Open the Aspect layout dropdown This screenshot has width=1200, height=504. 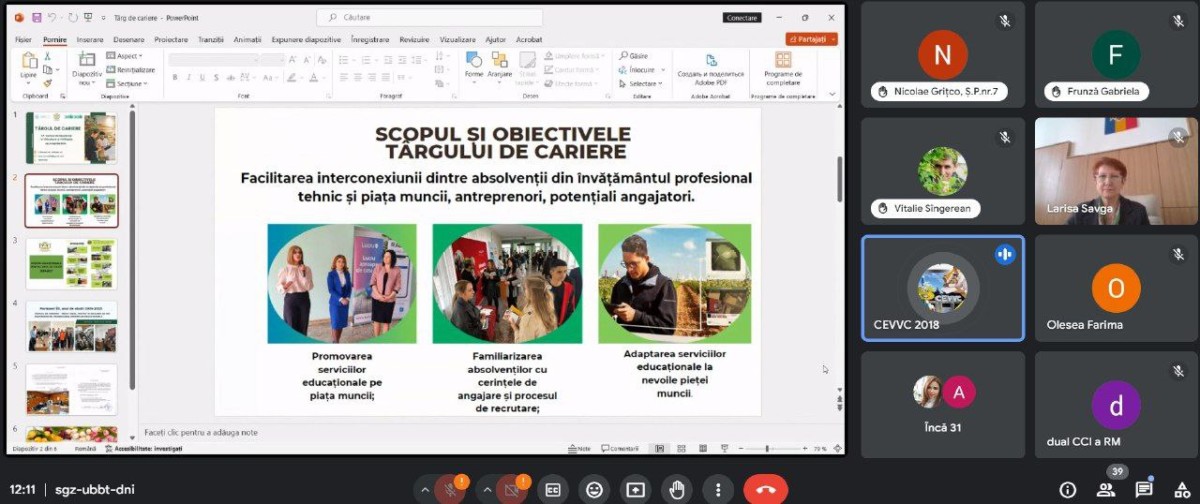click(125, 56)
